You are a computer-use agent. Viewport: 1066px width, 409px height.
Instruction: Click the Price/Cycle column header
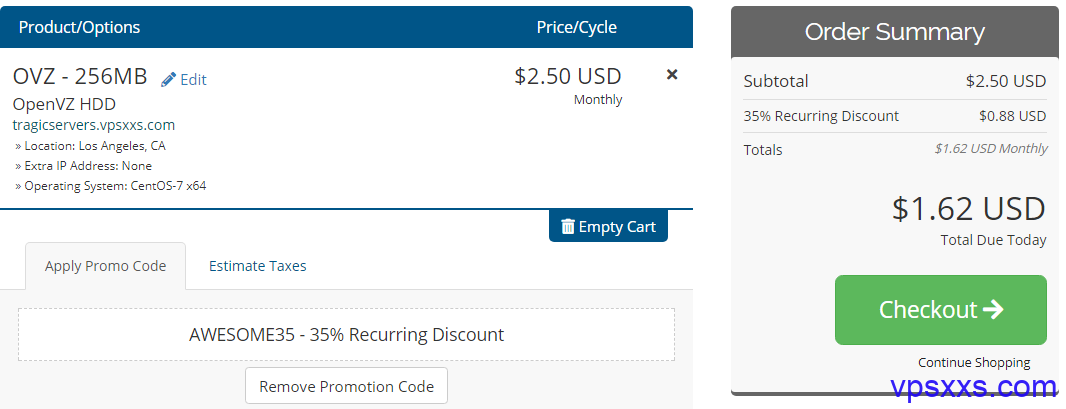pyautogui.click(x=577, y=27)
